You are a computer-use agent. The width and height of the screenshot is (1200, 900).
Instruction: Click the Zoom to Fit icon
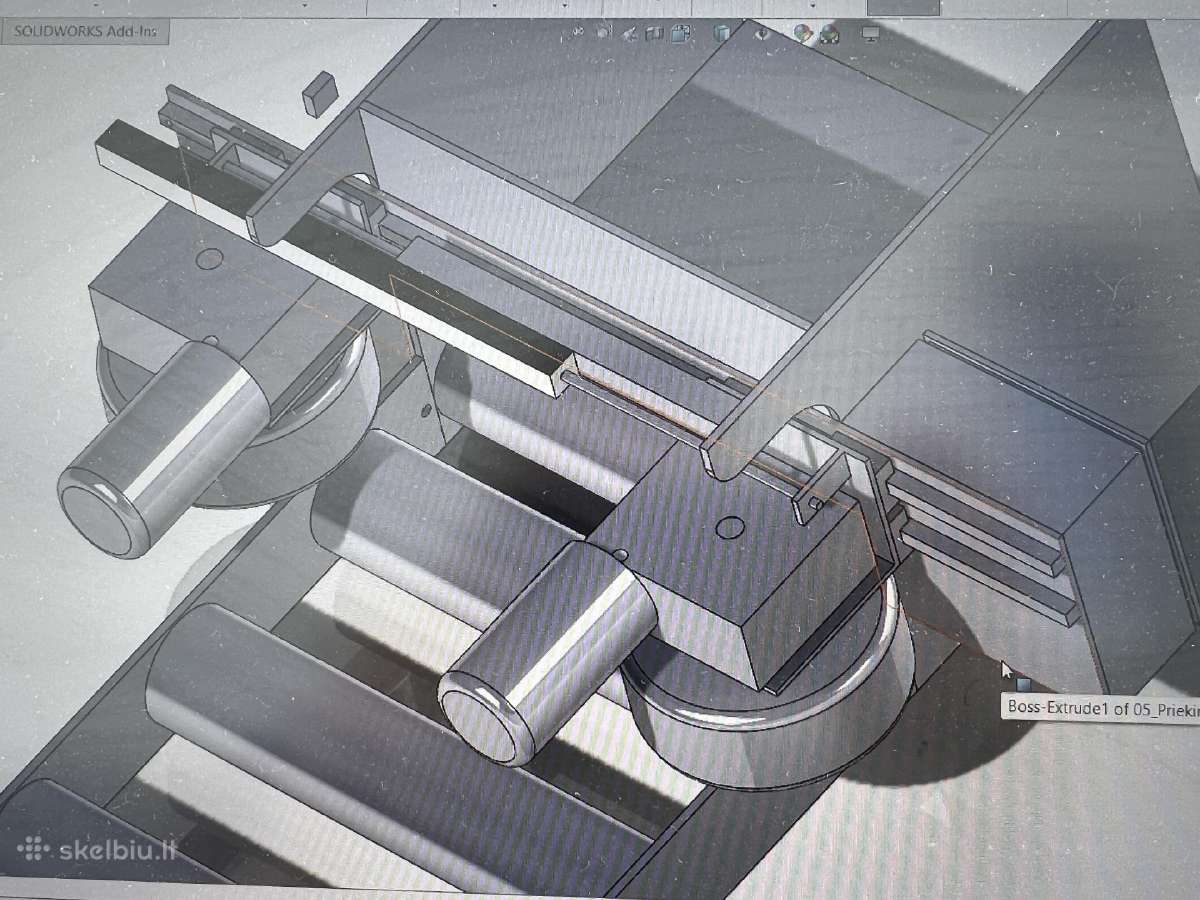(577, 33)
